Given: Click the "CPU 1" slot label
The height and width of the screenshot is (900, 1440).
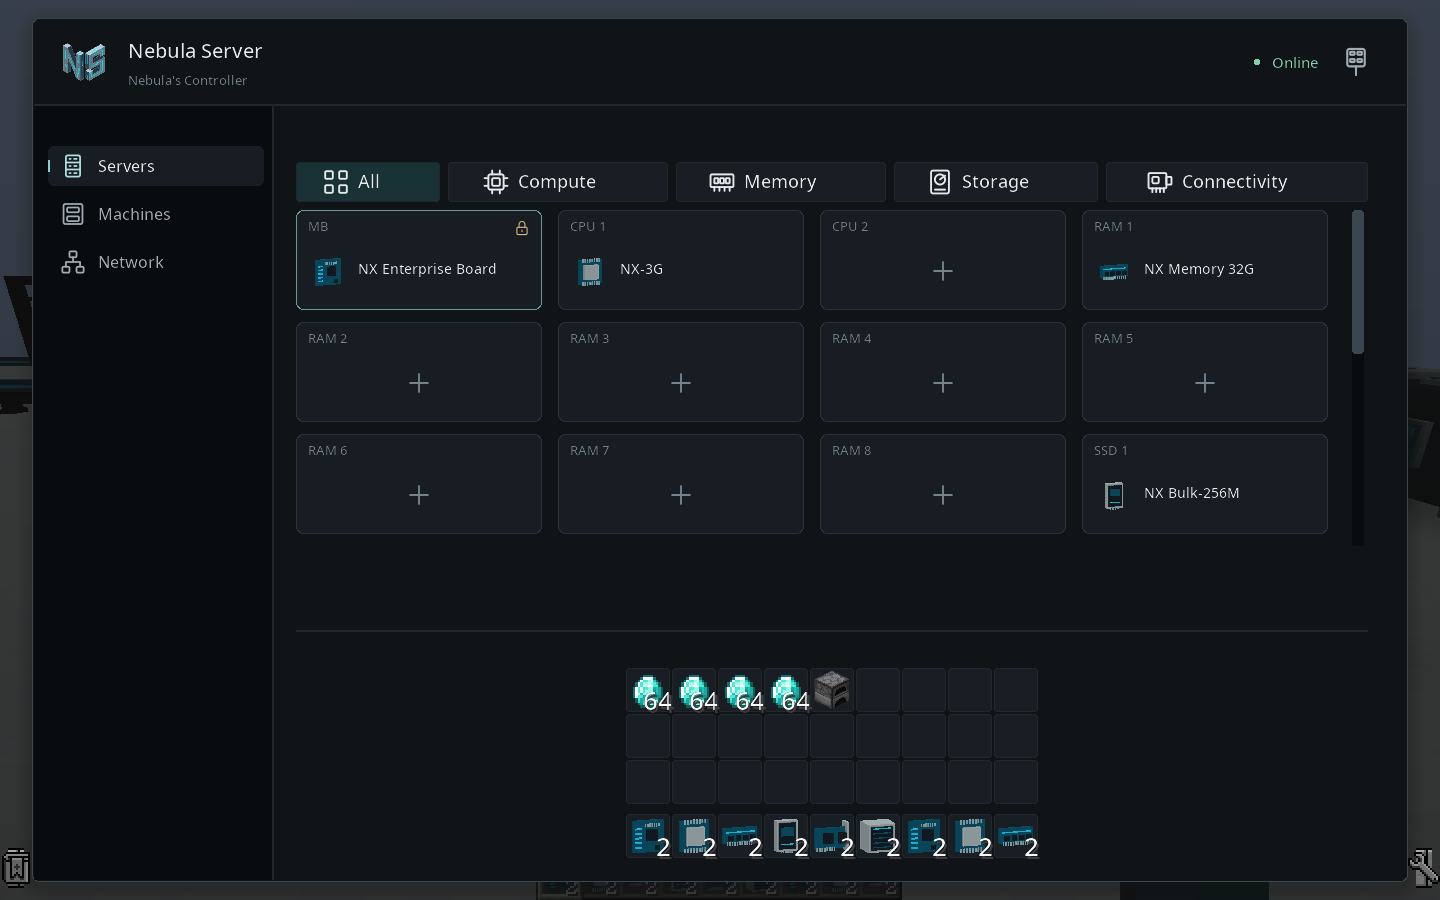Looking at the screenshot, I should 588,227.
